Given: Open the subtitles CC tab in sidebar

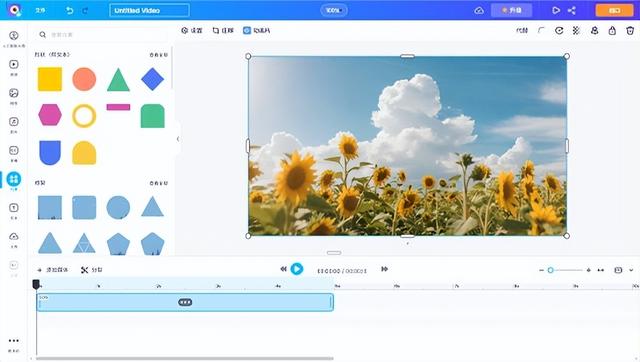Looking at the screenshot, I should pyautogui.click(x=14, y=150).
